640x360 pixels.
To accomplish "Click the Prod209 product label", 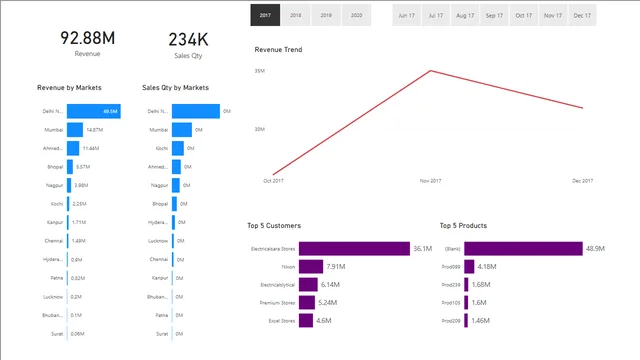I will click(451, 321).
